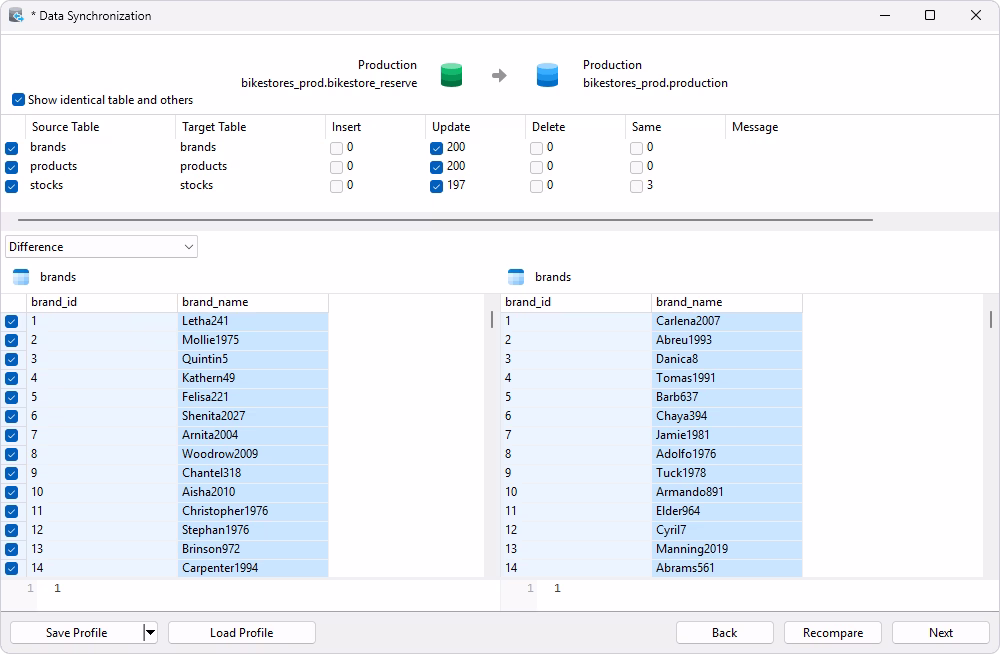Click the Target Table column header
The width and height of the screenshot is (1000, 654).
point(250,127)
